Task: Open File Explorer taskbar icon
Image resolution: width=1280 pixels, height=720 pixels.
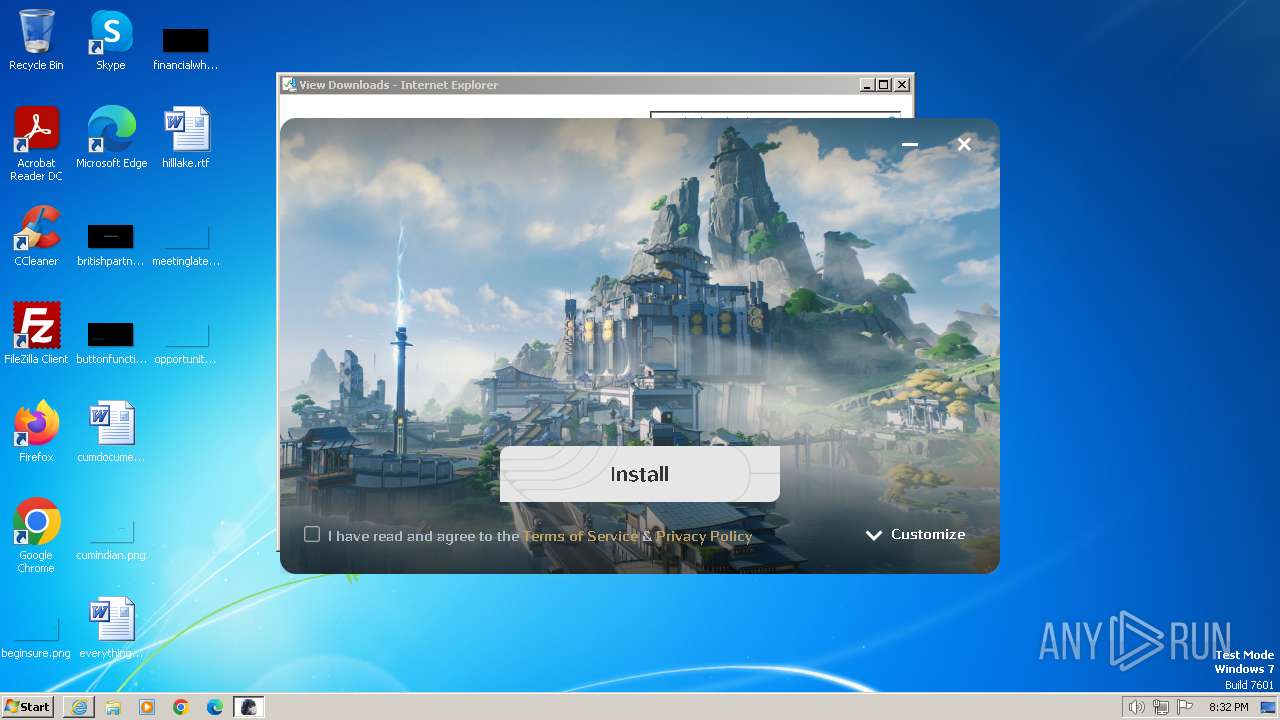Action: pos(113,707)
